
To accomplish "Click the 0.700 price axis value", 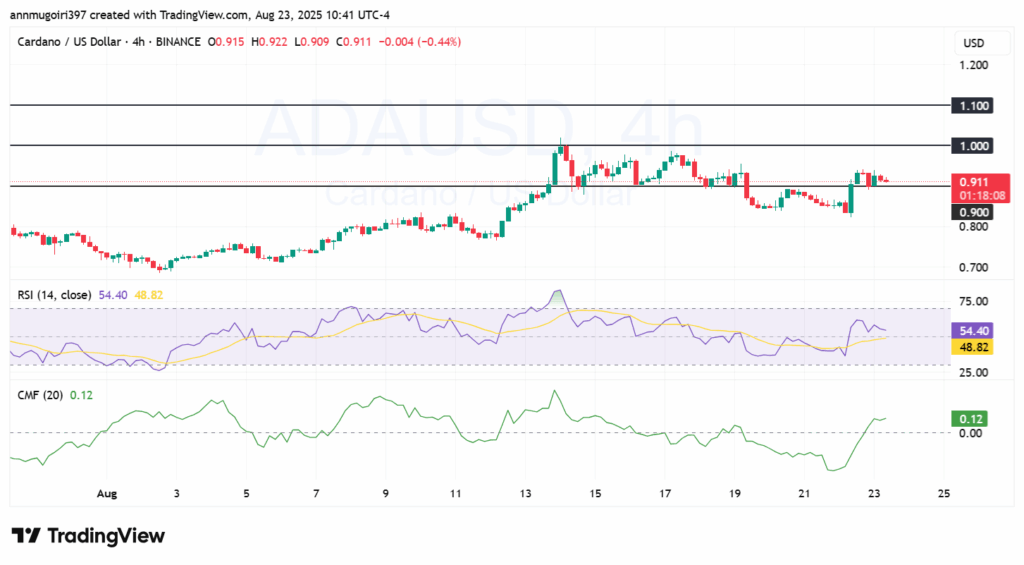I will [973, 267].
